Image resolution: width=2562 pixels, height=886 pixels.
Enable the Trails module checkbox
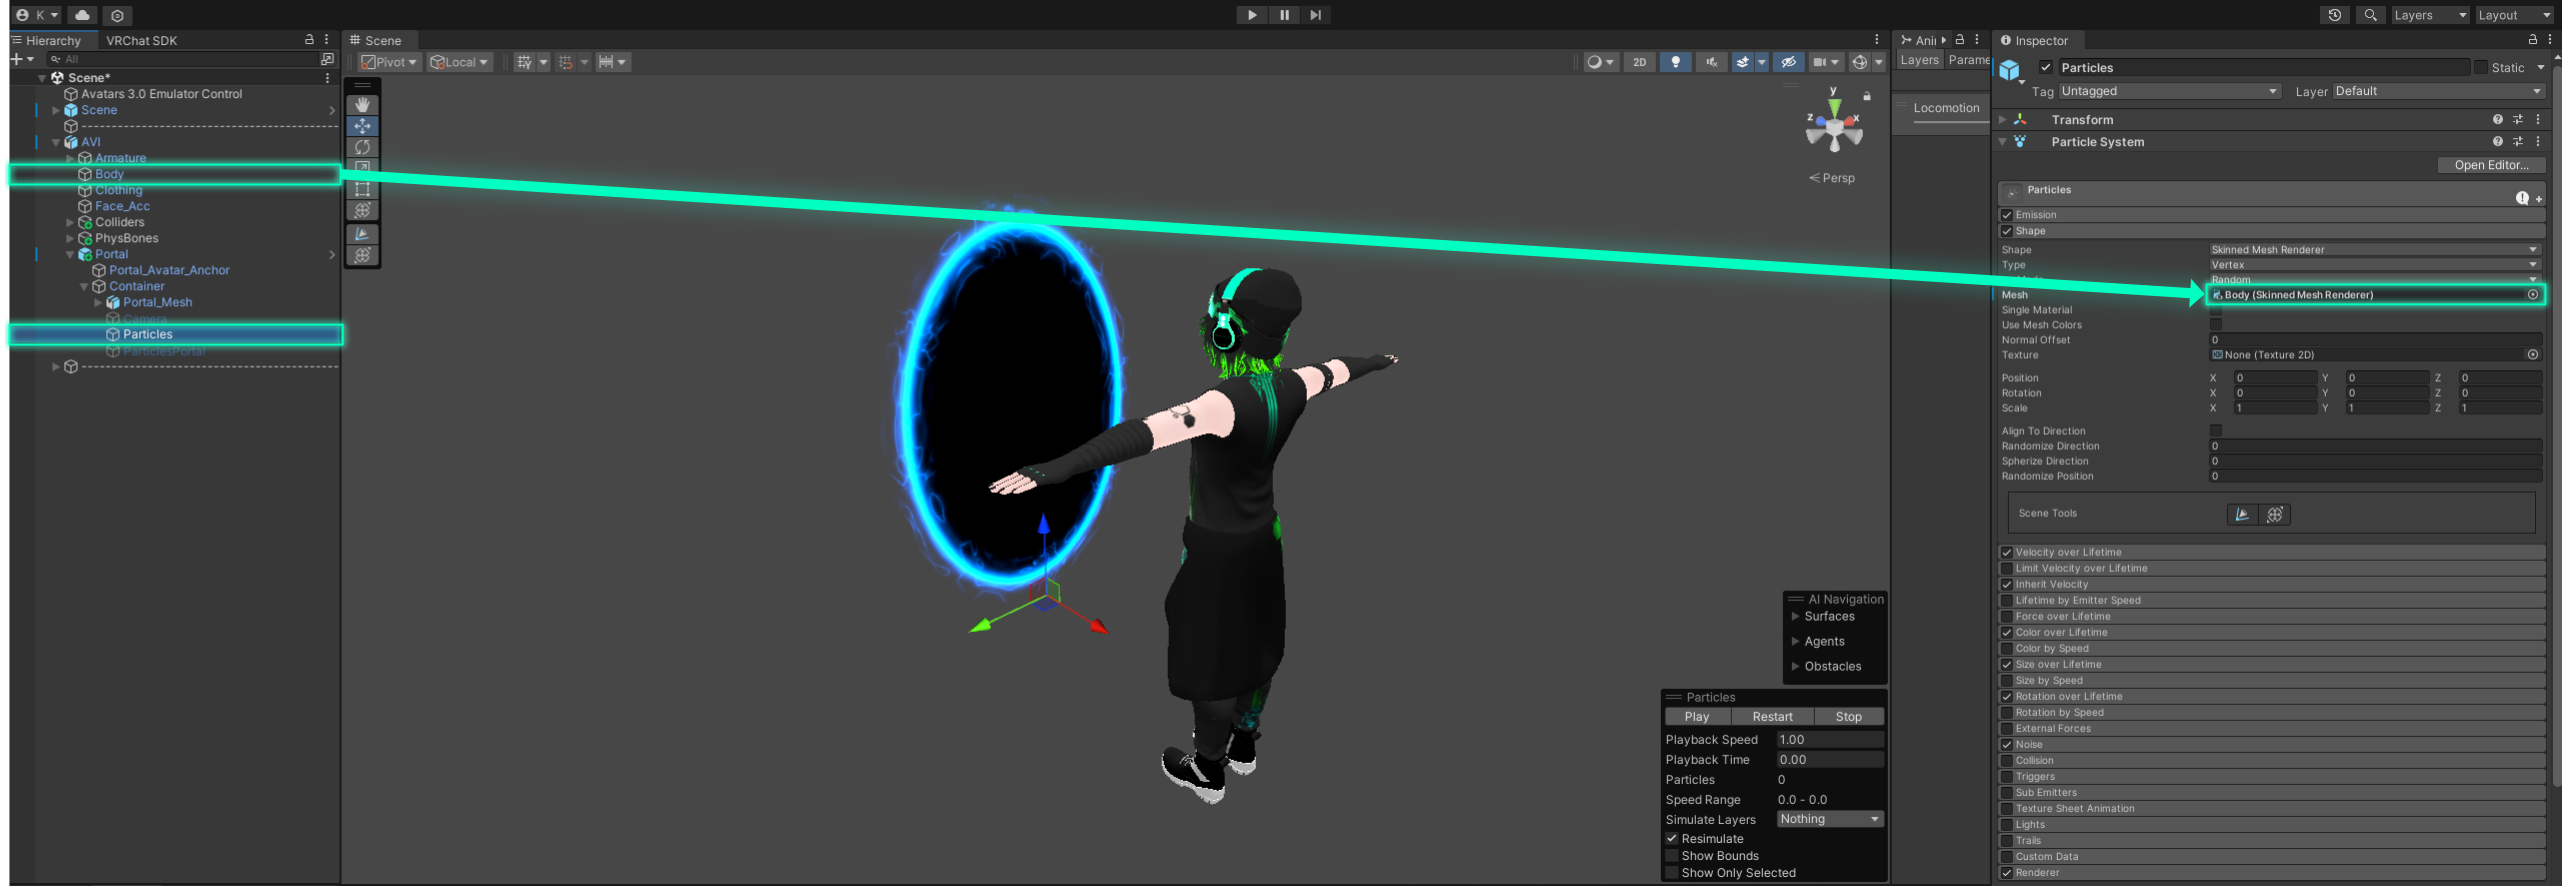(x=2007, y=841)
